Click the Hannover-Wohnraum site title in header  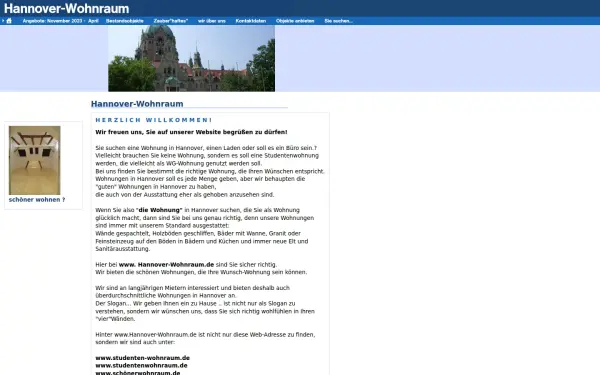[x=67, y=8]
